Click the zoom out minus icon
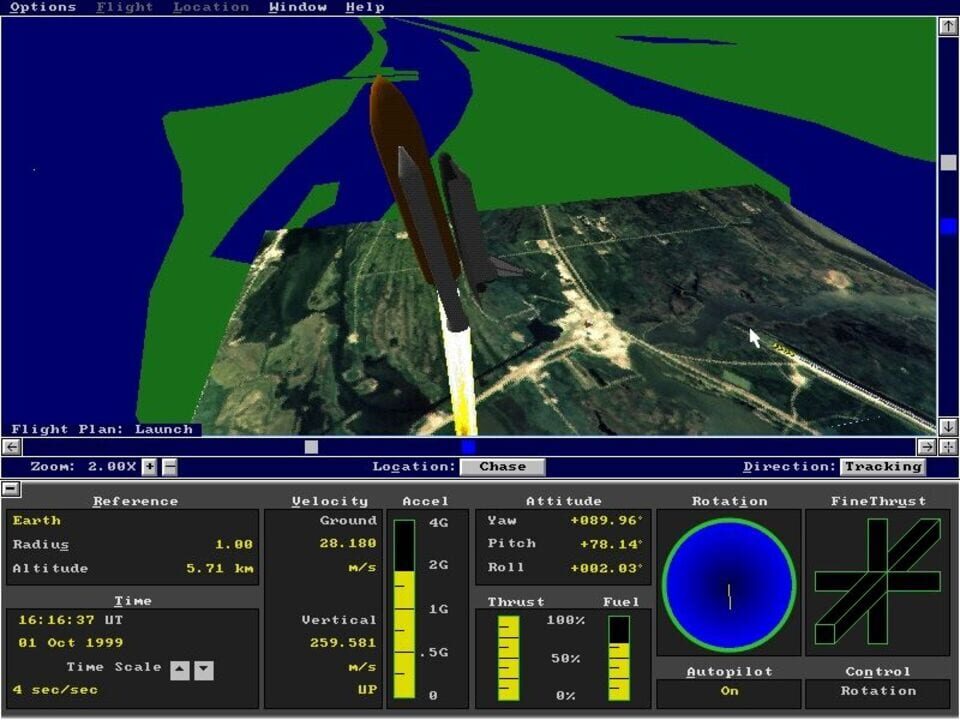 pos(170,465)
